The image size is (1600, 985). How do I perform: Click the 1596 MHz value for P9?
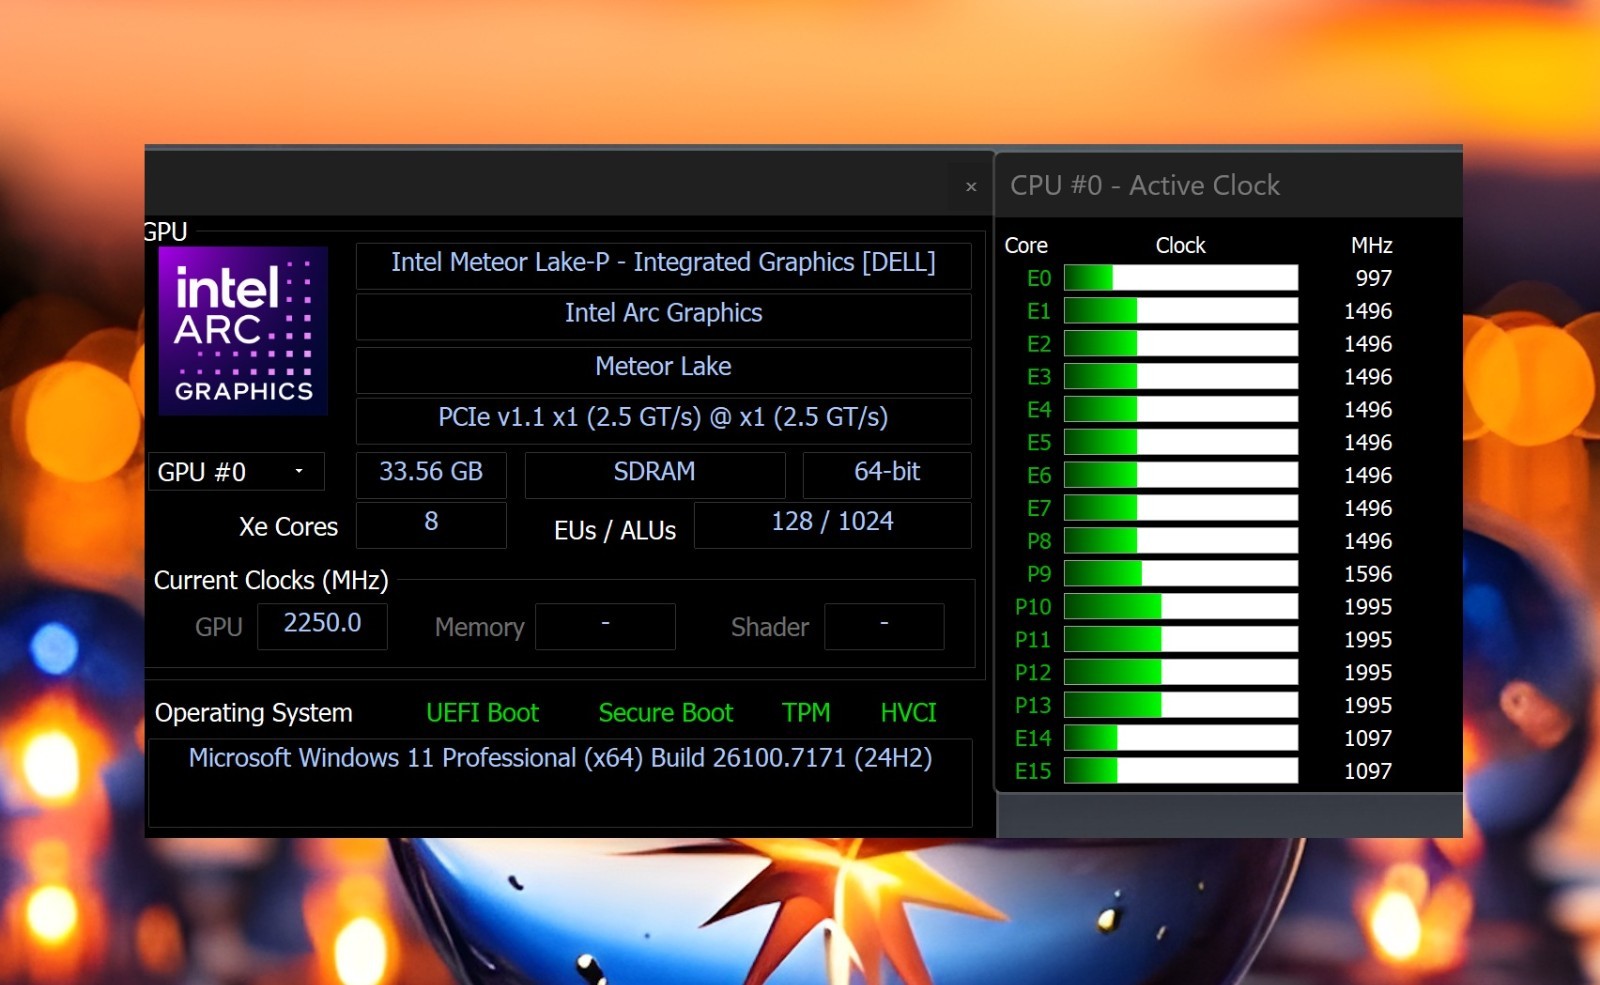pos(1368,574)
